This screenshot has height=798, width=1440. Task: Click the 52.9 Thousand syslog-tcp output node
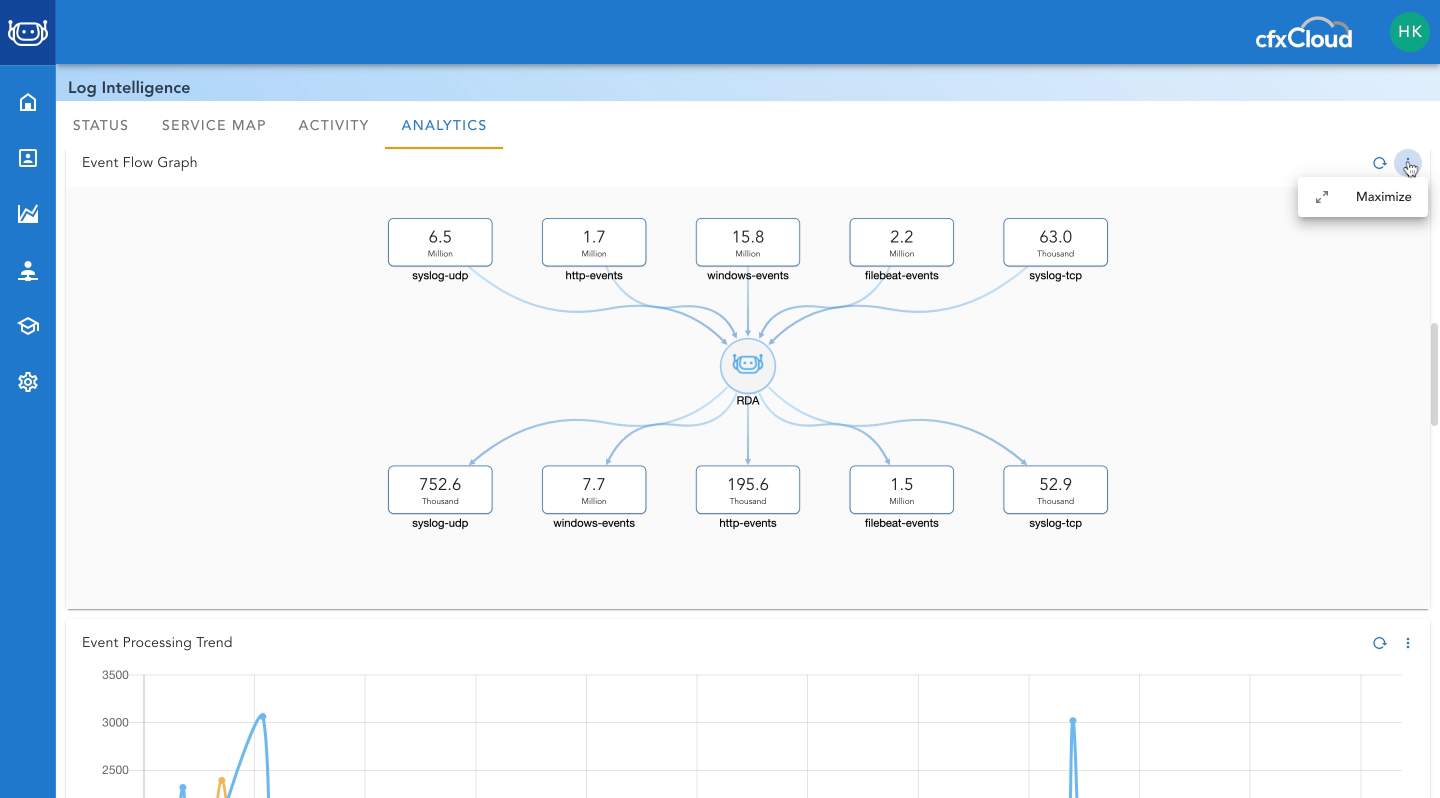pos(1056,490)
